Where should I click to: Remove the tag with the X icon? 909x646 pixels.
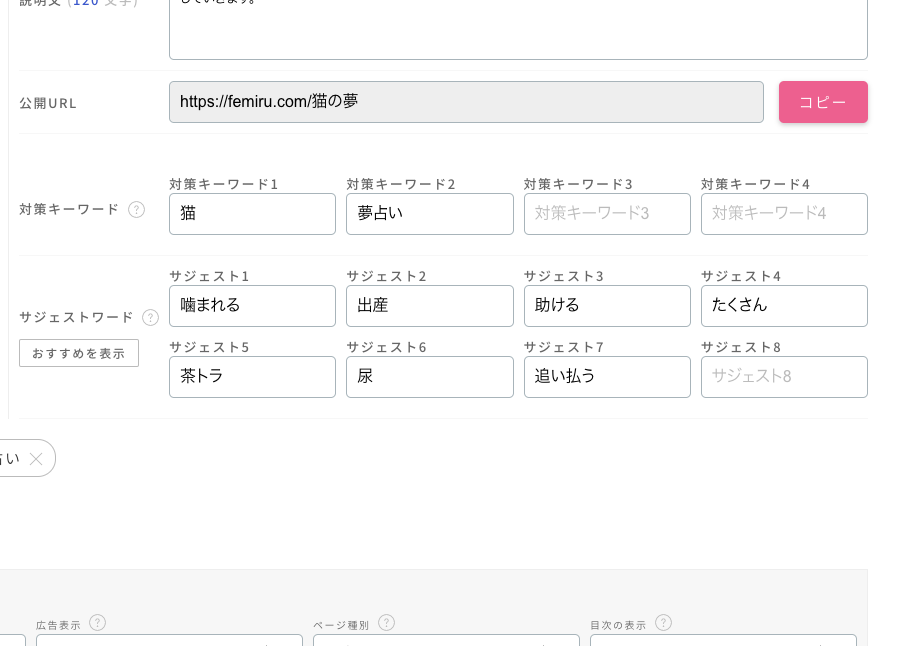(36, 459)
